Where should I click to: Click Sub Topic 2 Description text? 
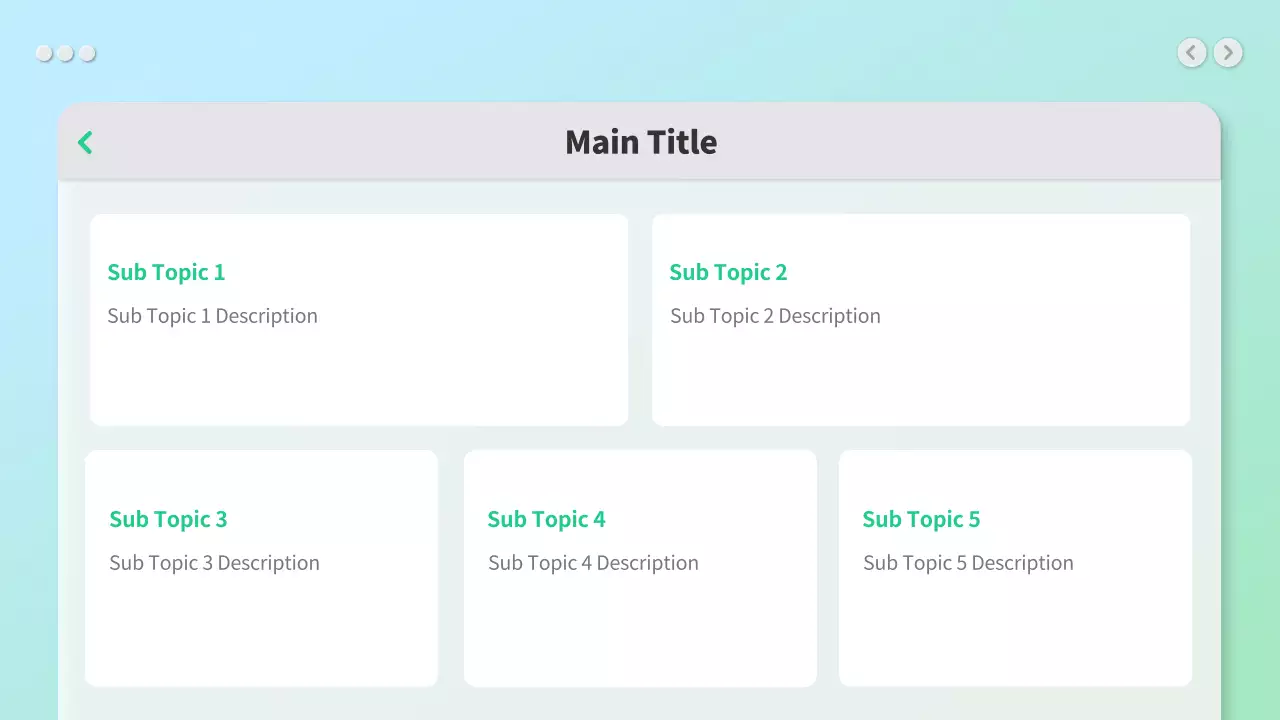(x=775, y=316)
